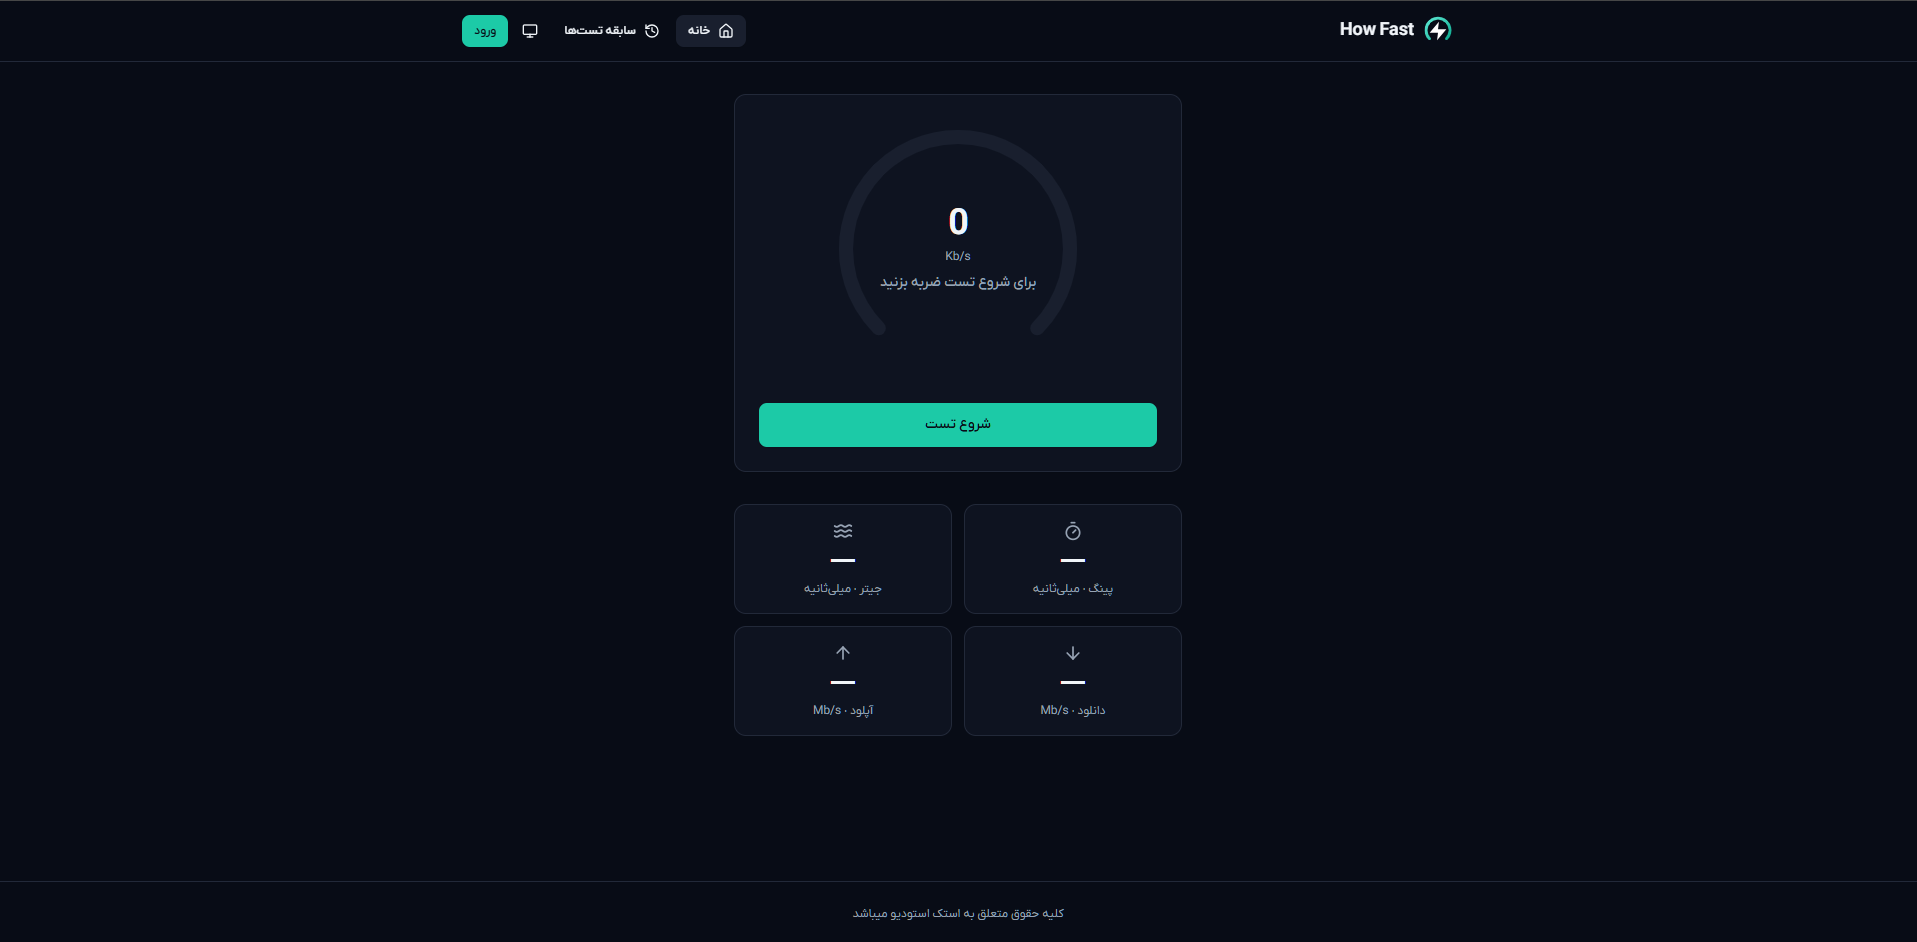This screenshot has height=942, width=1917.
Task: Click the برای شروع تست ضربه بزنید hint
Action: [958, 282]
